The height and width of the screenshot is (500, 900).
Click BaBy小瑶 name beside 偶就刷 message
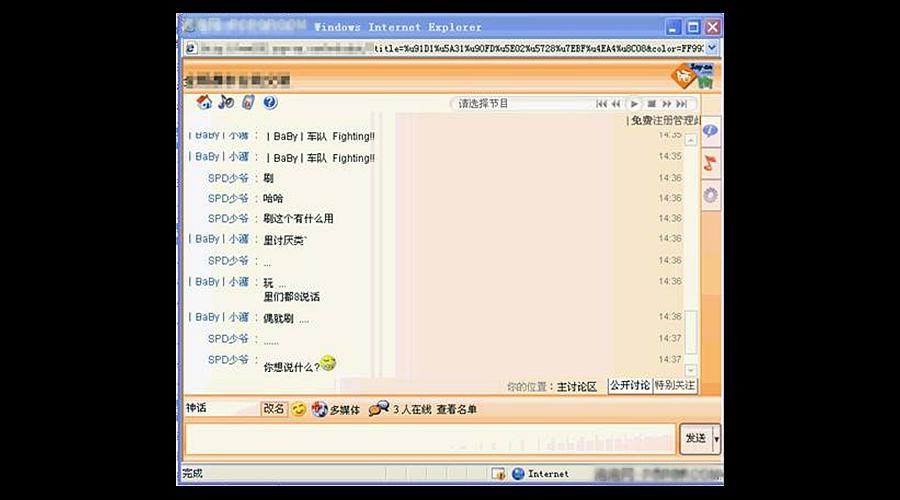coord(219,317)
